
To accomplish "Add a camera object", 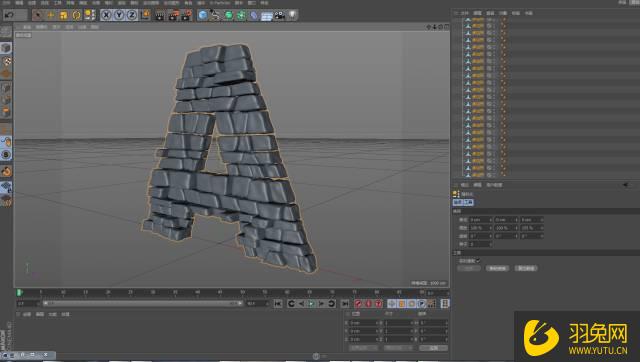I will tap(280, 15).
